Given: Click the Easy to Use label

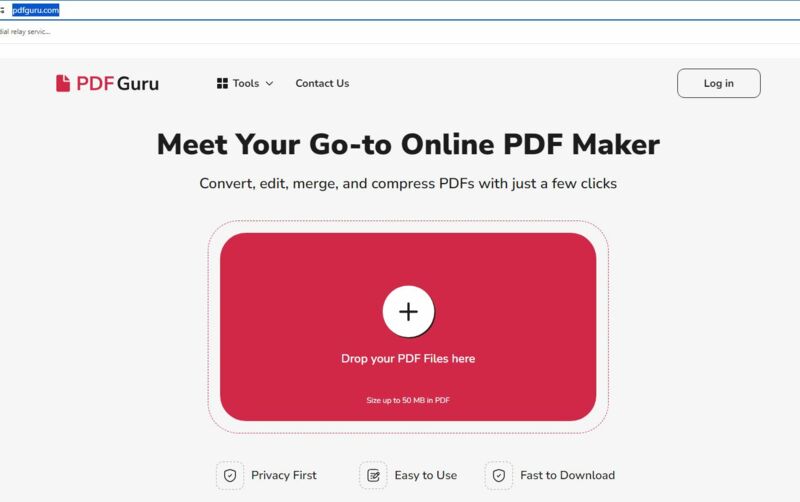Looking at the screenshot, I should [426, 475].
